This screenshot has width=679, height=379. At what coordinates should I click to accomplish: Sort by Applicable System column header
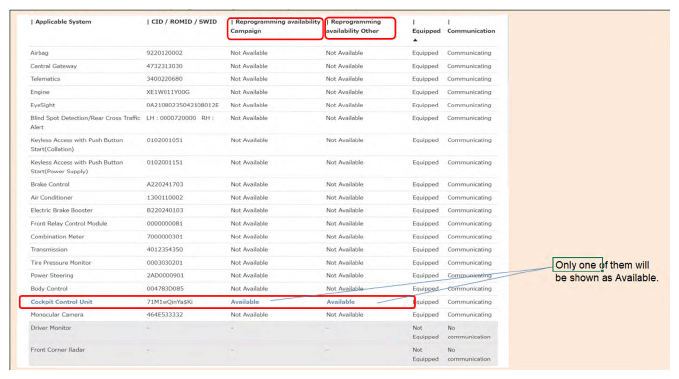click(x=63, y=22)
